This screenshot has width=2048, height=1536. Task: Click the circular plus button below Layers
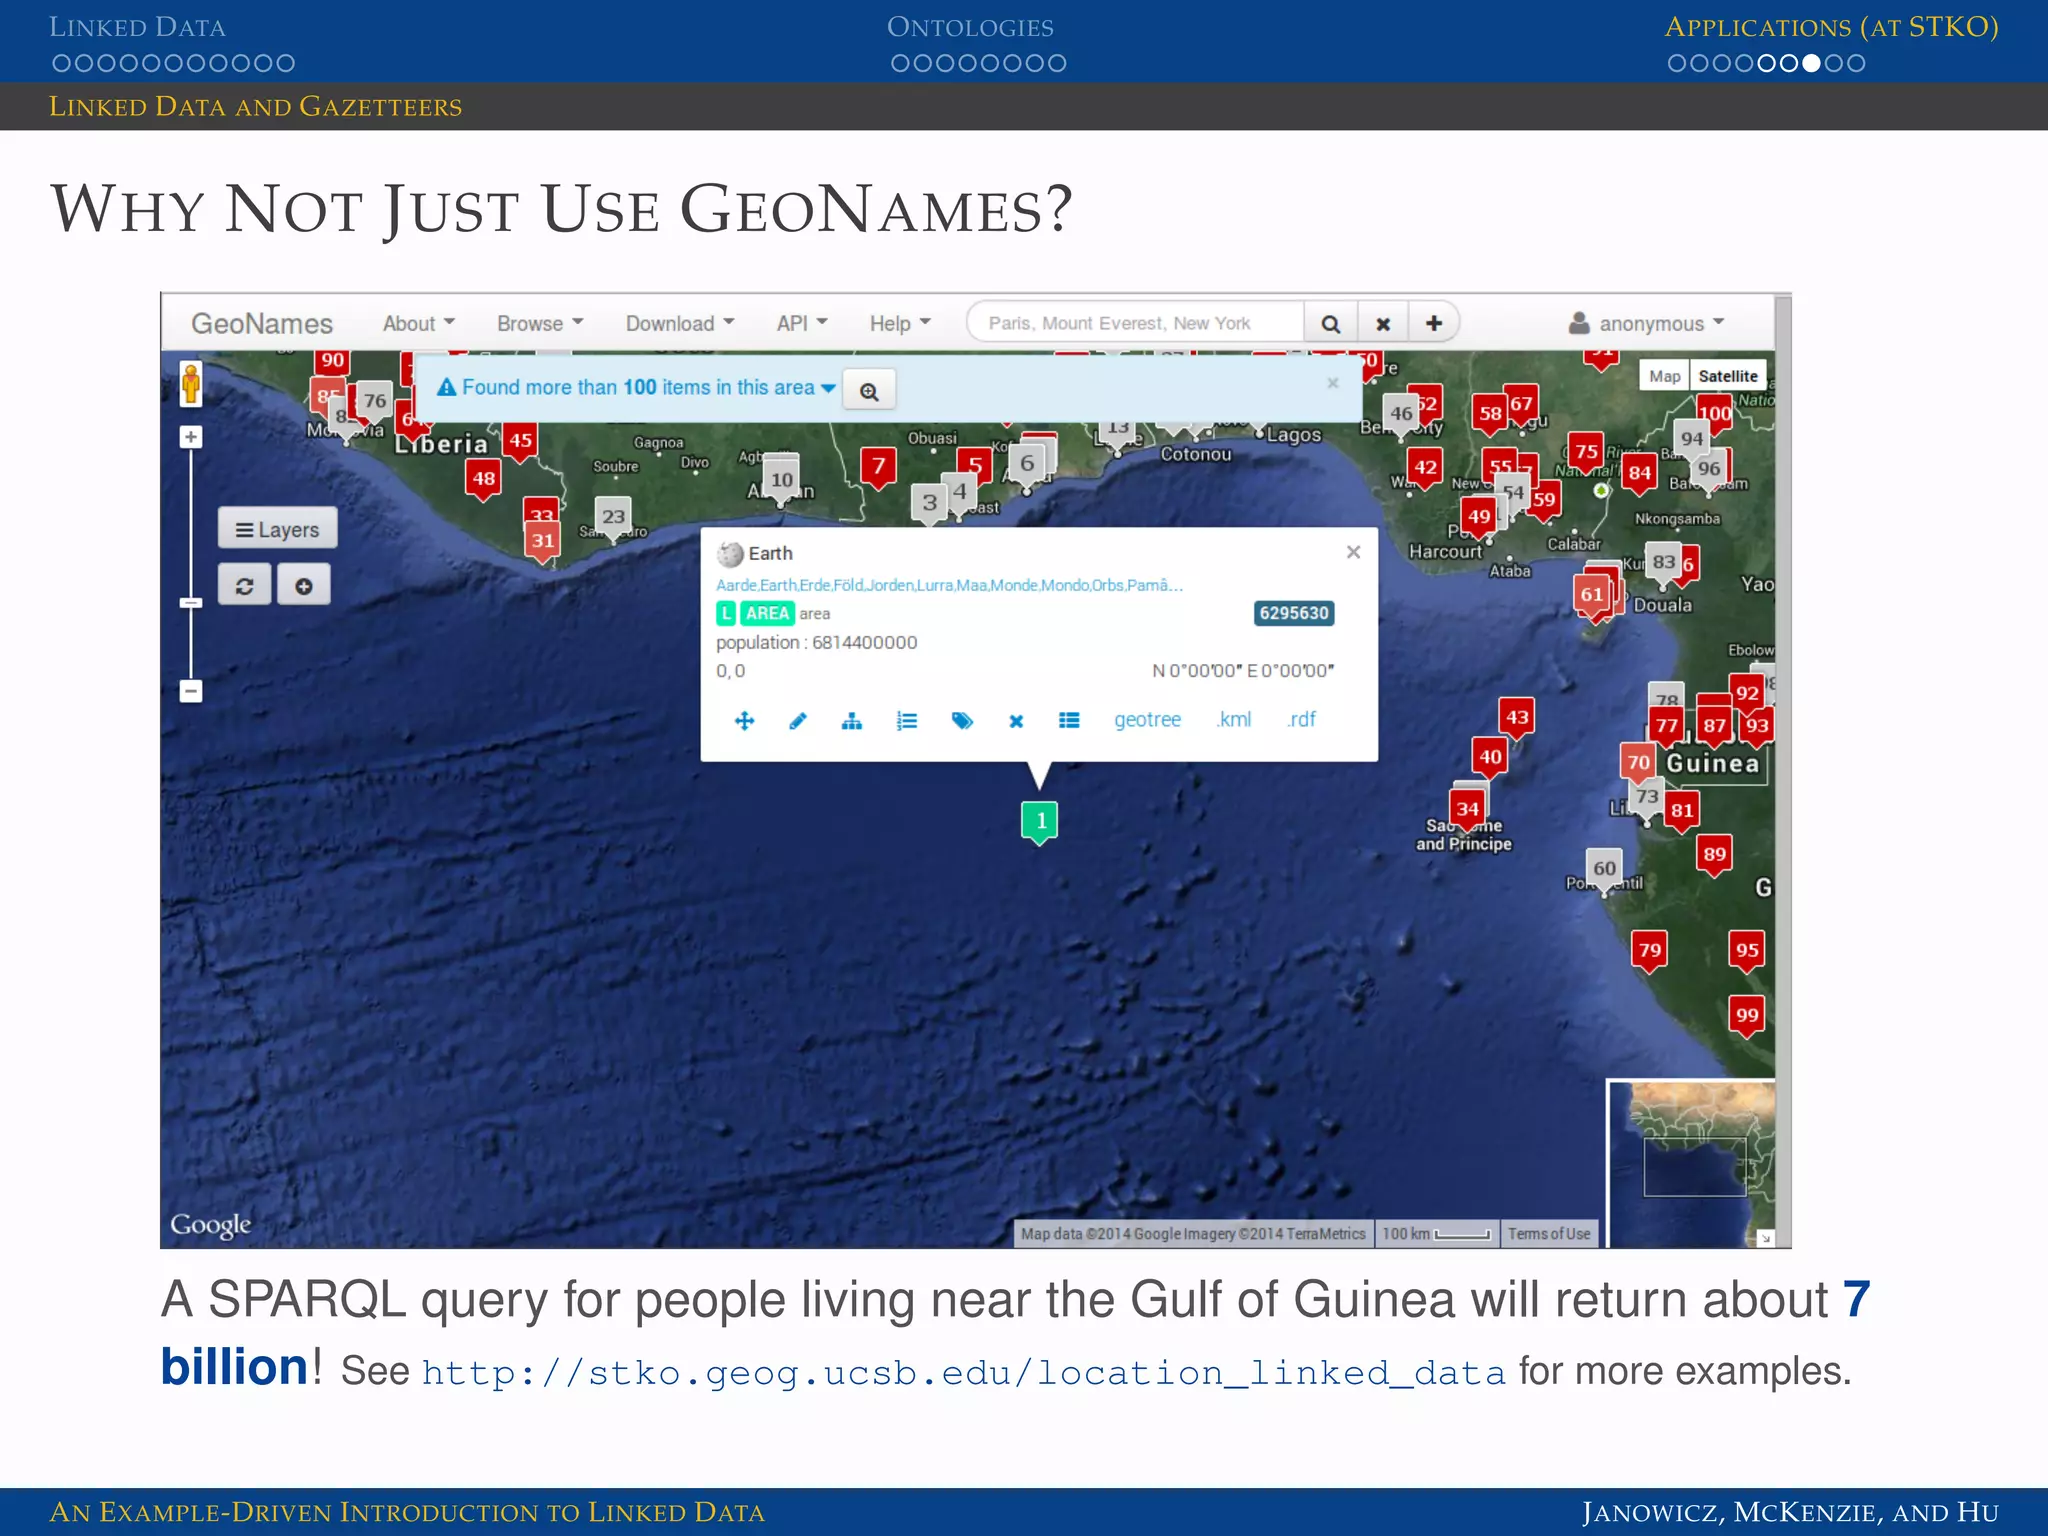click(x=304, y=585)
